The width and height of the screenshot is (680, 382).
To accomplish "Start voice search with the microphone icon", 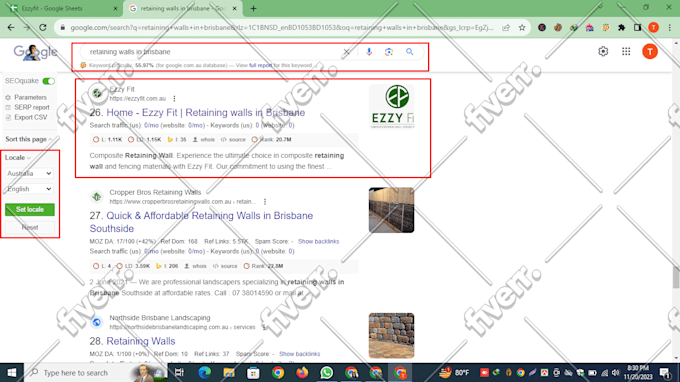I will pos(369,52).
